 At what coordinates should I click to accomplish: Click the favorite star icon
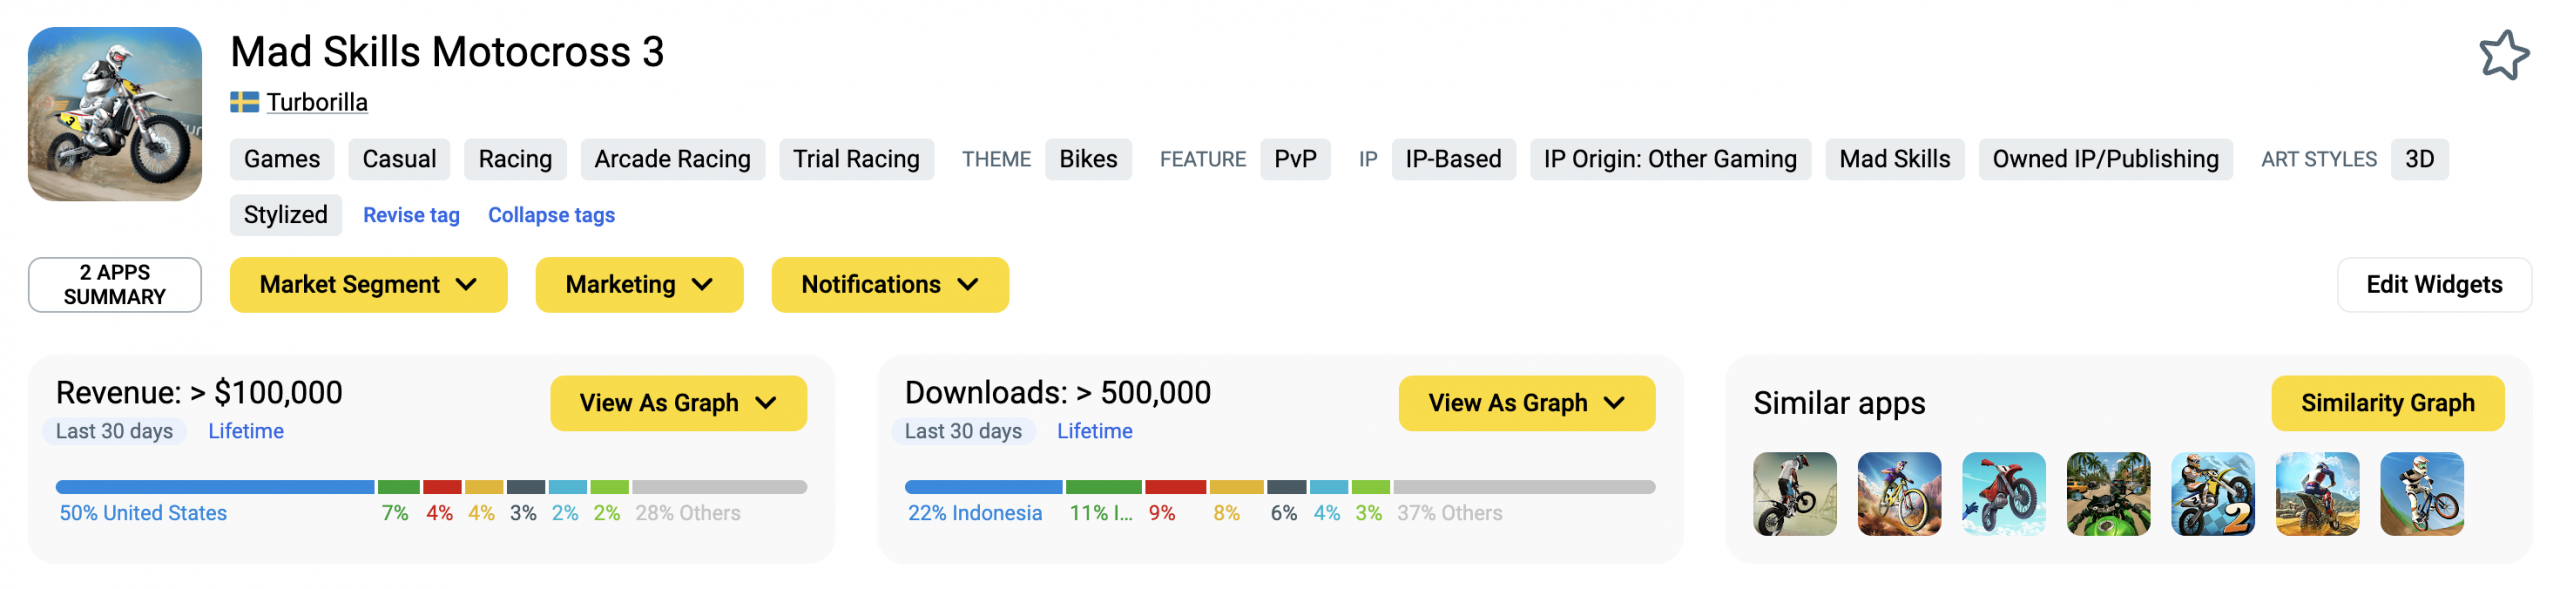pyautogui.click(x=2503, y=55)
